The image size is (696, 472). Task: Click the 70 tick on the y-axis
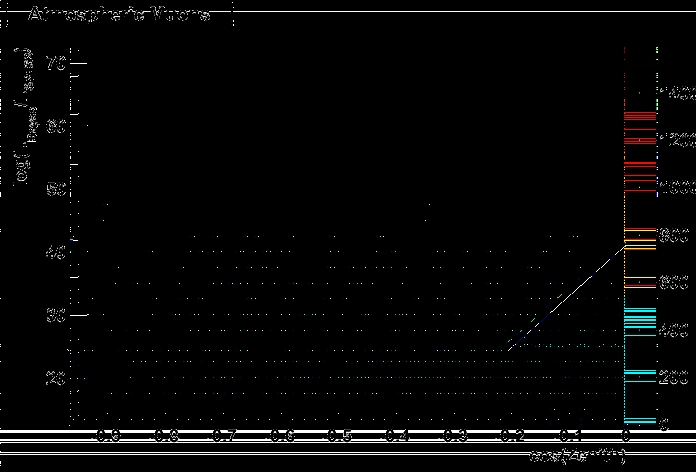54,64
